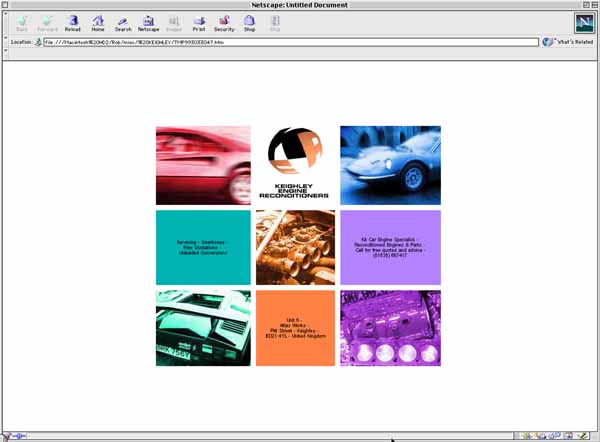This screenshot has height=442, width=600.
Task: Click the Back navigation button
Action: (22, 24)
